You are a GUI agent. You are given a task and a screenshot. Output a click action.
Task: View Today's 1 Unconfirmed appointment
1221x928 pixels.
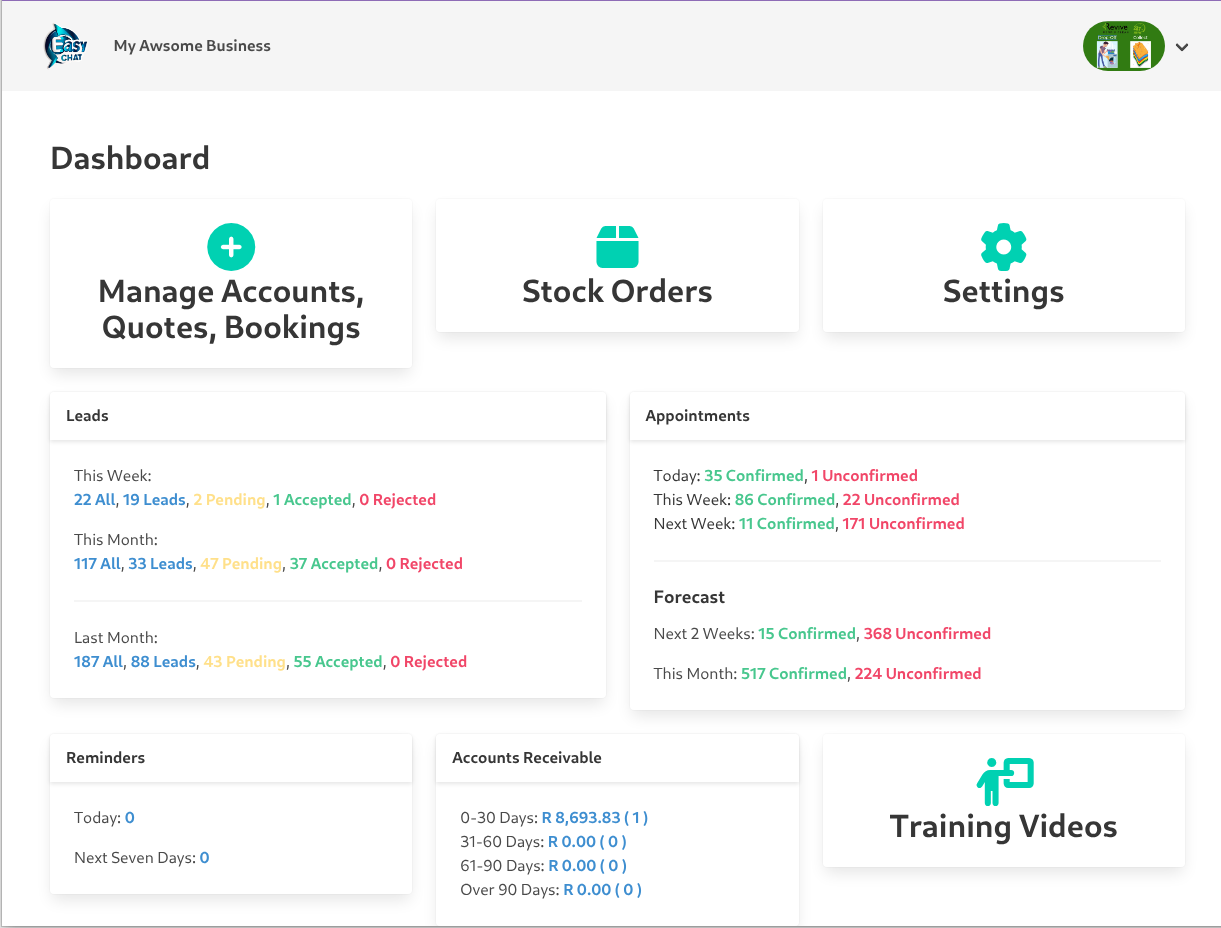click(x=864, y=476)
